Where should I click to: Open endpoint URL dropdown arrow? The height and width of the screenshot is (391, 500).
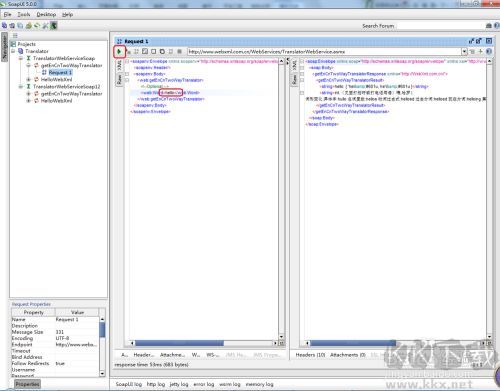click(464, 52)
